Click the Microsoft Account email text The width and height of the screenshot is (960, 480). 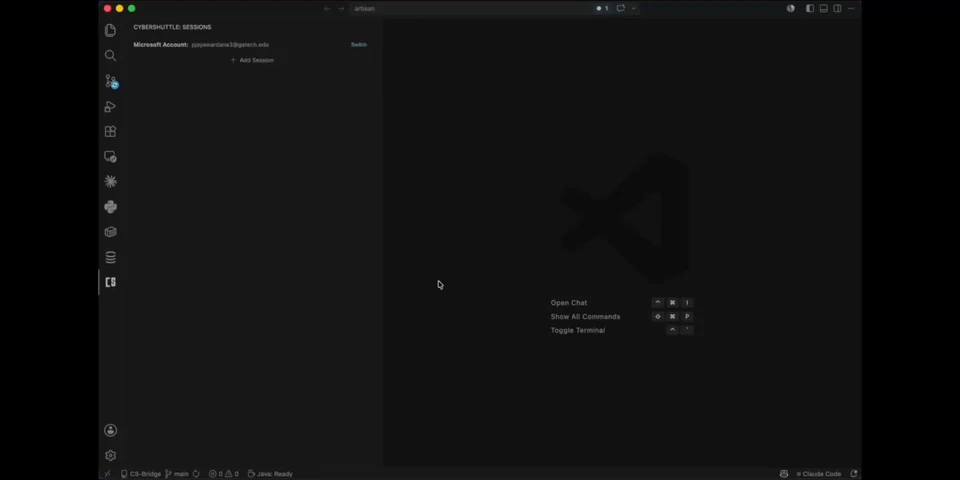pos(230,45)
